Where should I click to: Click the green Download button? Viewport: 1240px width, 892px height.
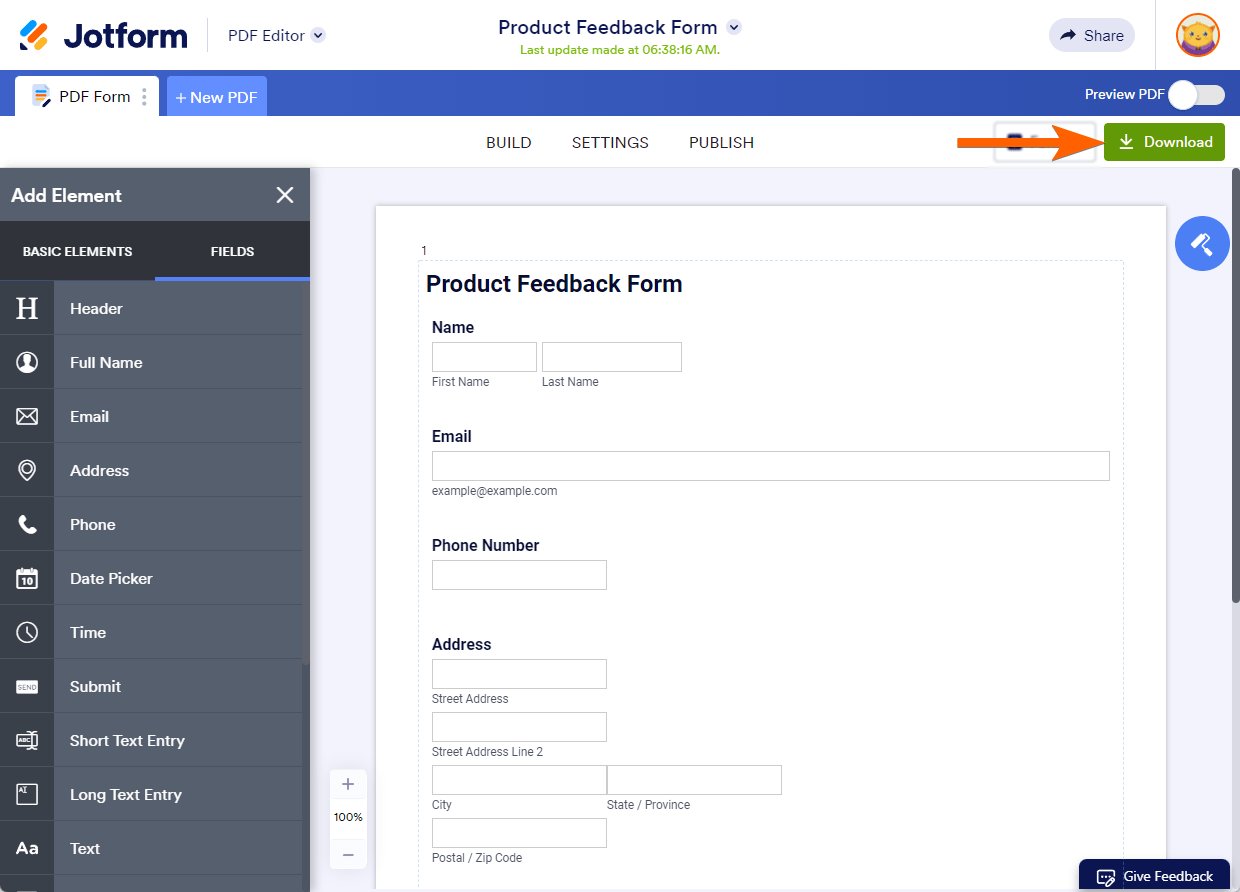1164,142
